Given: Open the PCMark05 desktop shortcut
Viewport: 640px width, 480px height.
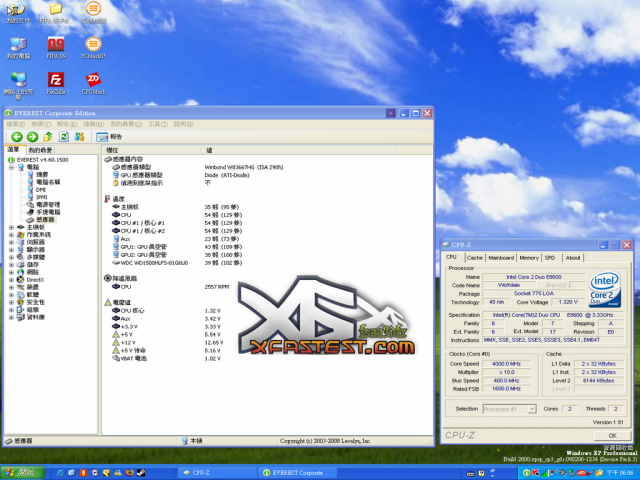Looking at the screenshot, I should coord(93,48).
